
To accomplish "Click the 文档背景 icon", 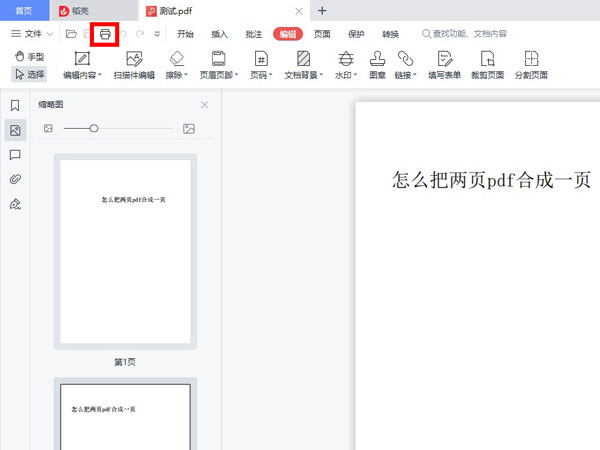I will (303, 59).
